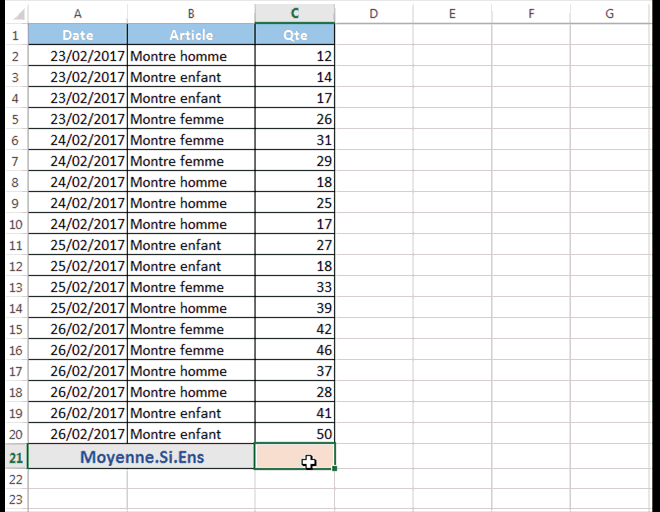Click empty cell D5

tap(374, 119)
